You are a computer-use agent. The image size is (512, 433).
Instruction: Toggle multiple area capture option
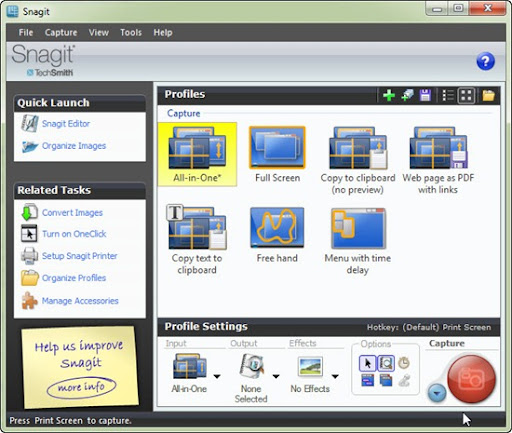point(386,381)
